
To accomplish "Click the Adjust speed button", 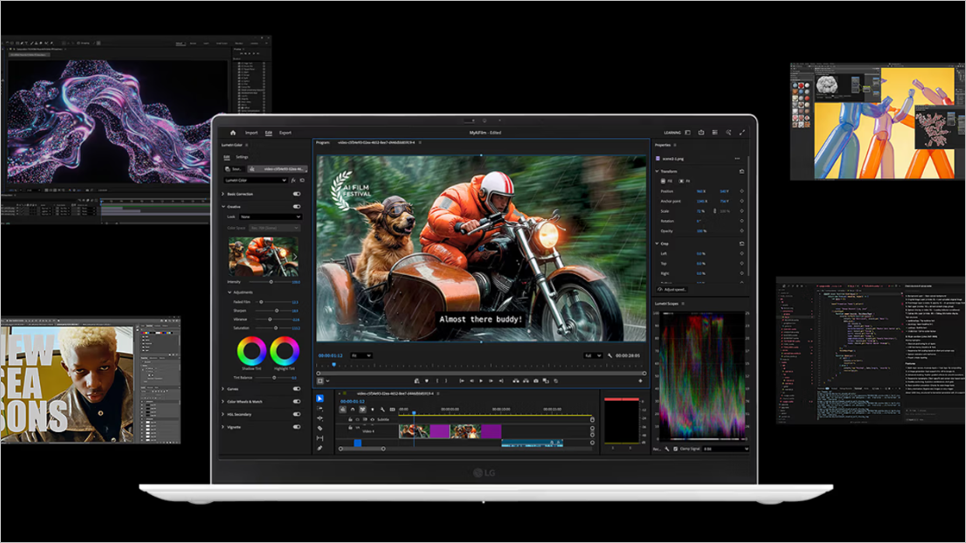I will pos(672,290).
